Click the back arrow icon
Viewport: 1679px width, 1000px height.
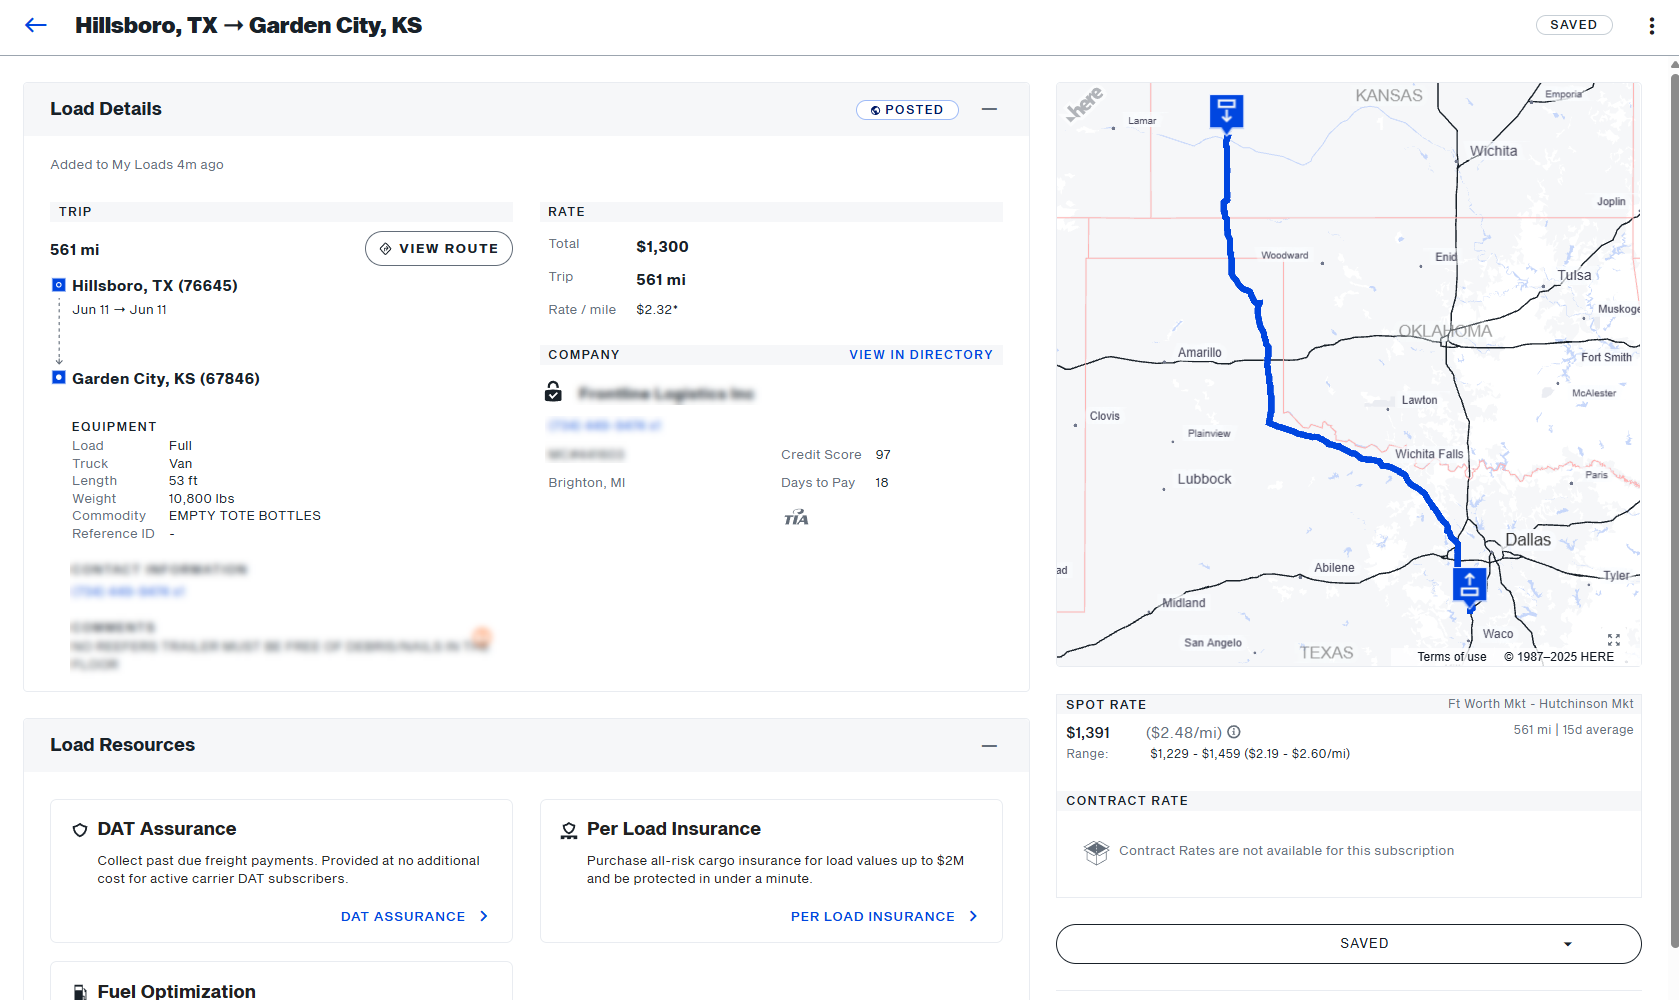(x=36, y=25)
